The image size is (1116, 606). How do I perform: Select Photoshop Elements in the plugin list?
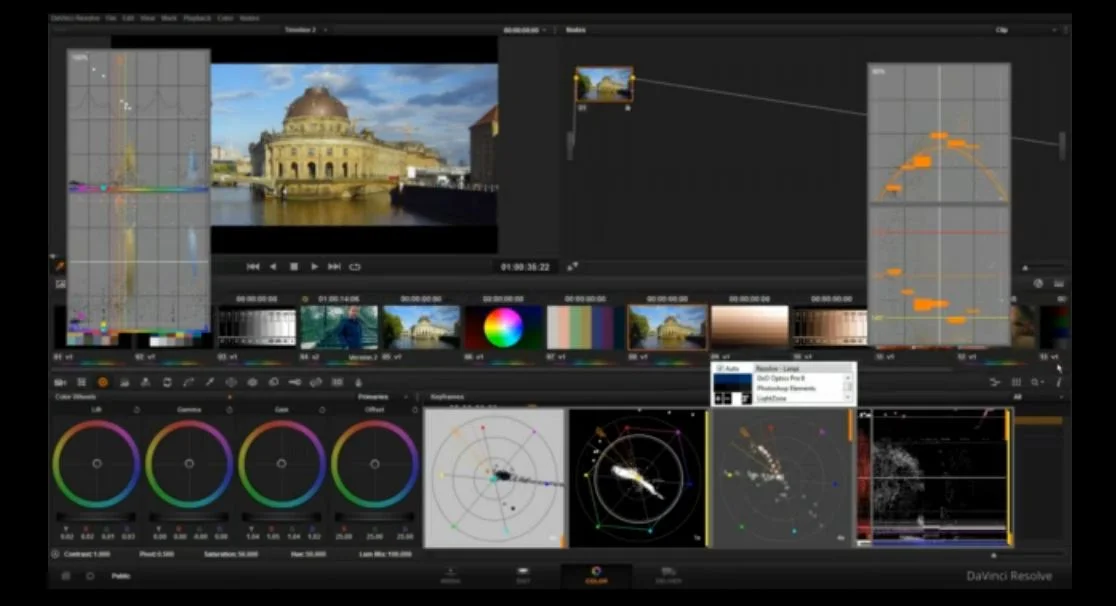(785, 388)
